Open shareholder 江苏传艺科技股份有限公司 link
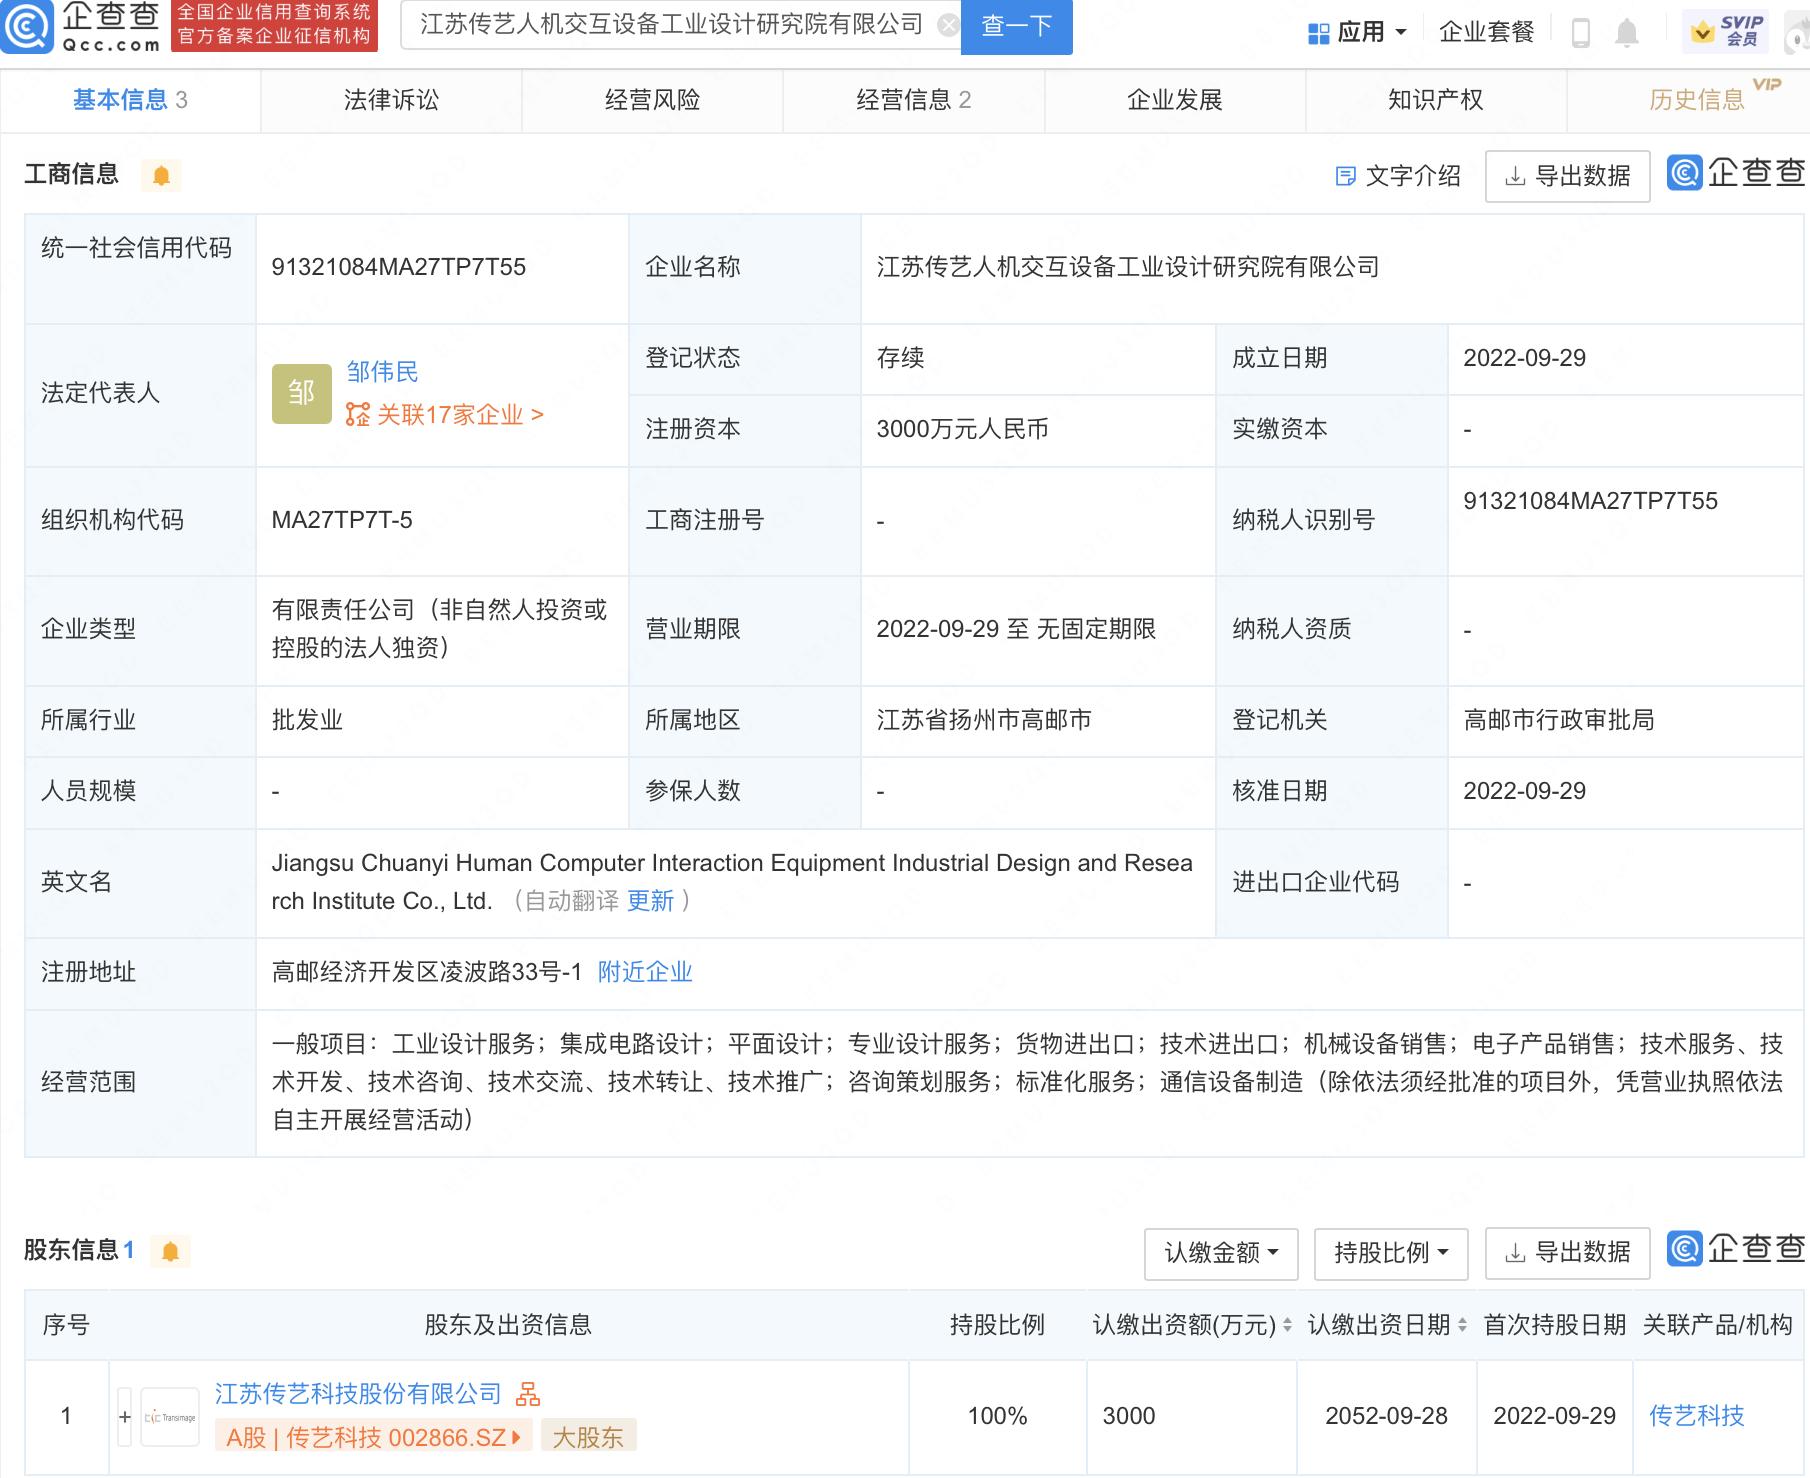The height and width of the screenshot is (1478, 1810). (x=358, y=1394)
